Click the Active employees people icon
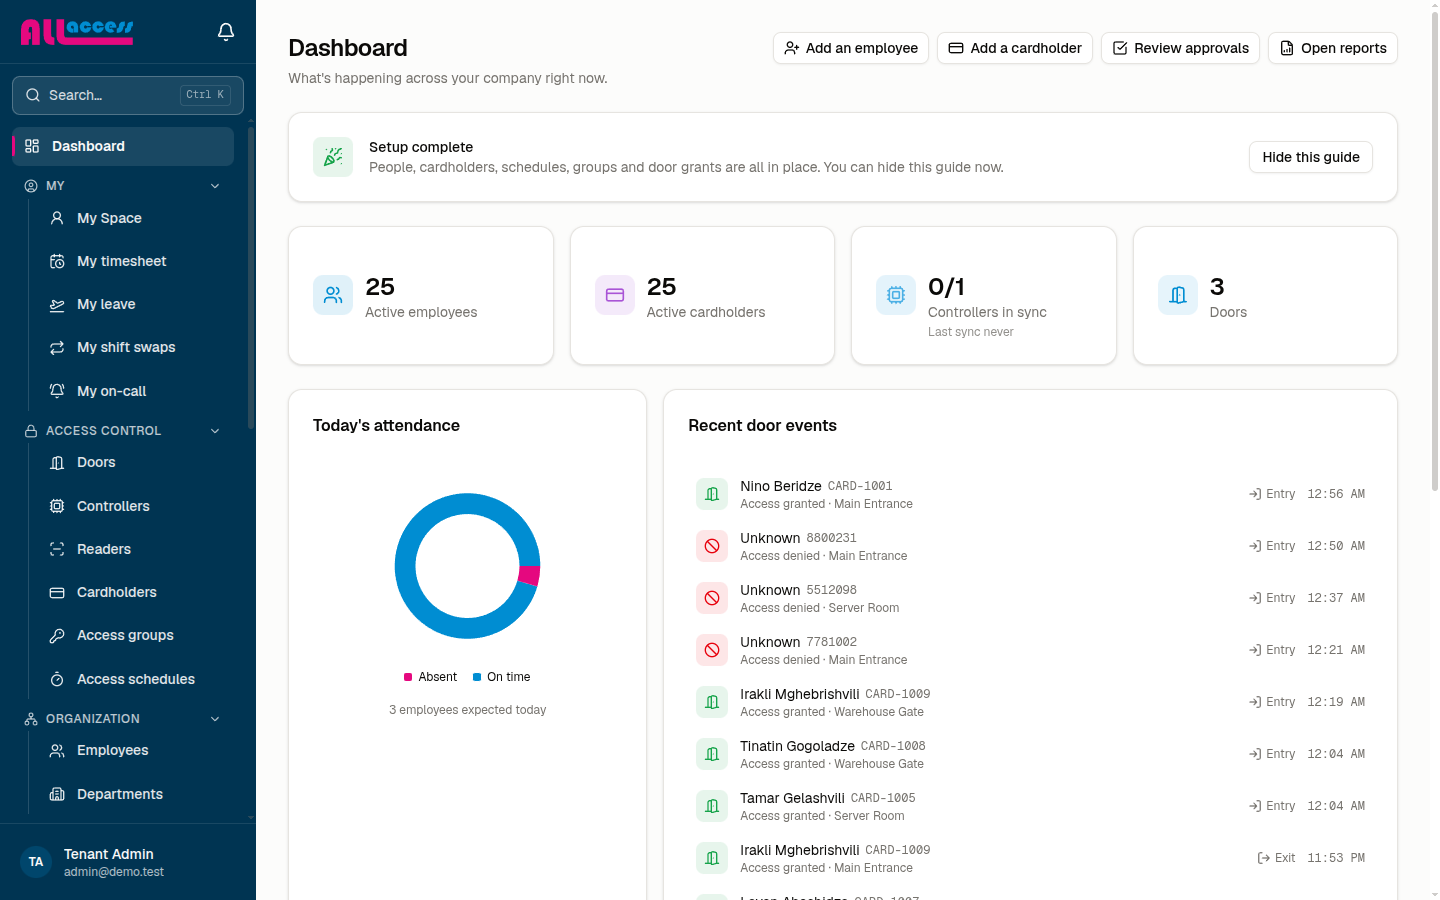 333,295
